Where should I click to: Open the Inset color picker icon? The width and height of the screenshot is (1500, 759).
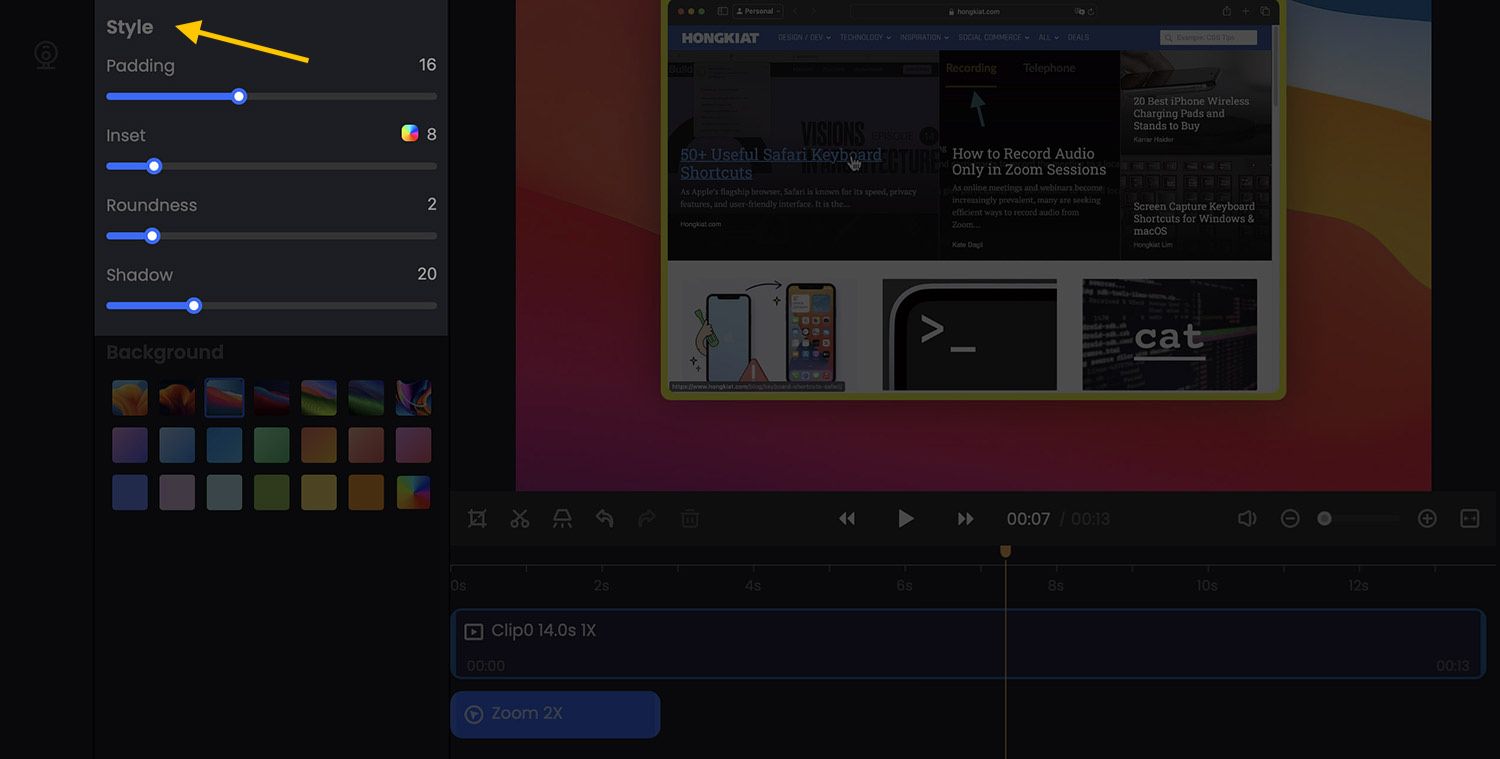[410, 133]
